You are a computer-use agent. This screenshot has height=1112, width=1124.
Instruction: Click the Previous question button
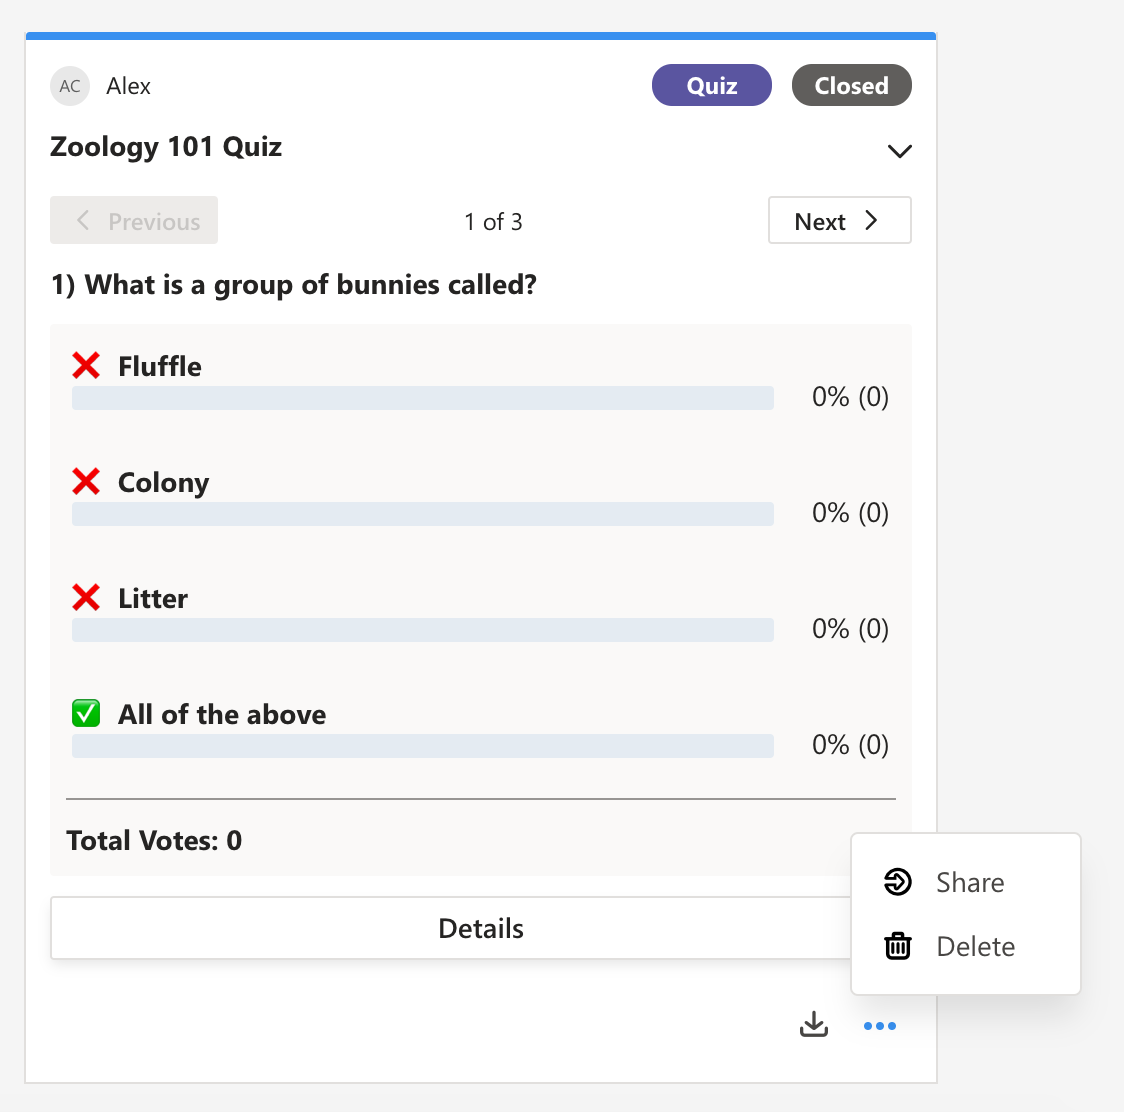click(134, 221)
